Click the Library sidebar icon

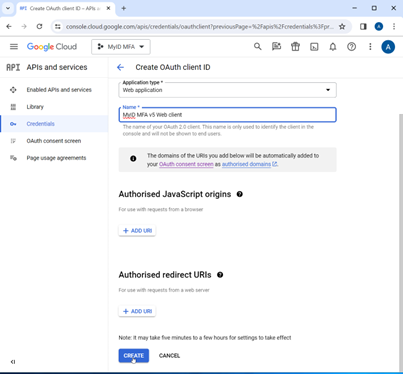click(x=13, y=107)
